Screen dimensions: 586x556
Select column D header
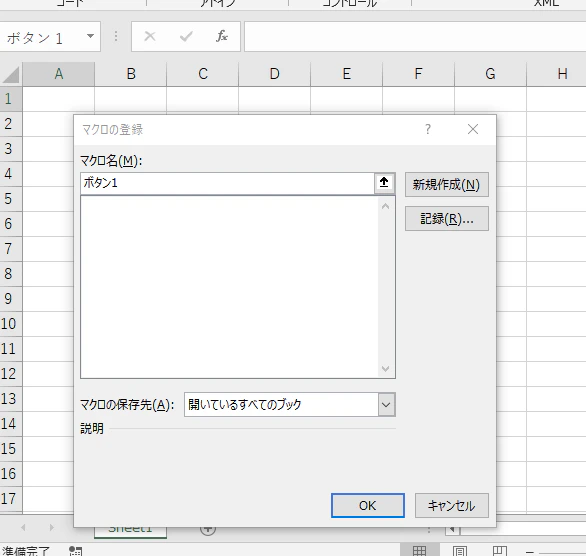[274, 74]
